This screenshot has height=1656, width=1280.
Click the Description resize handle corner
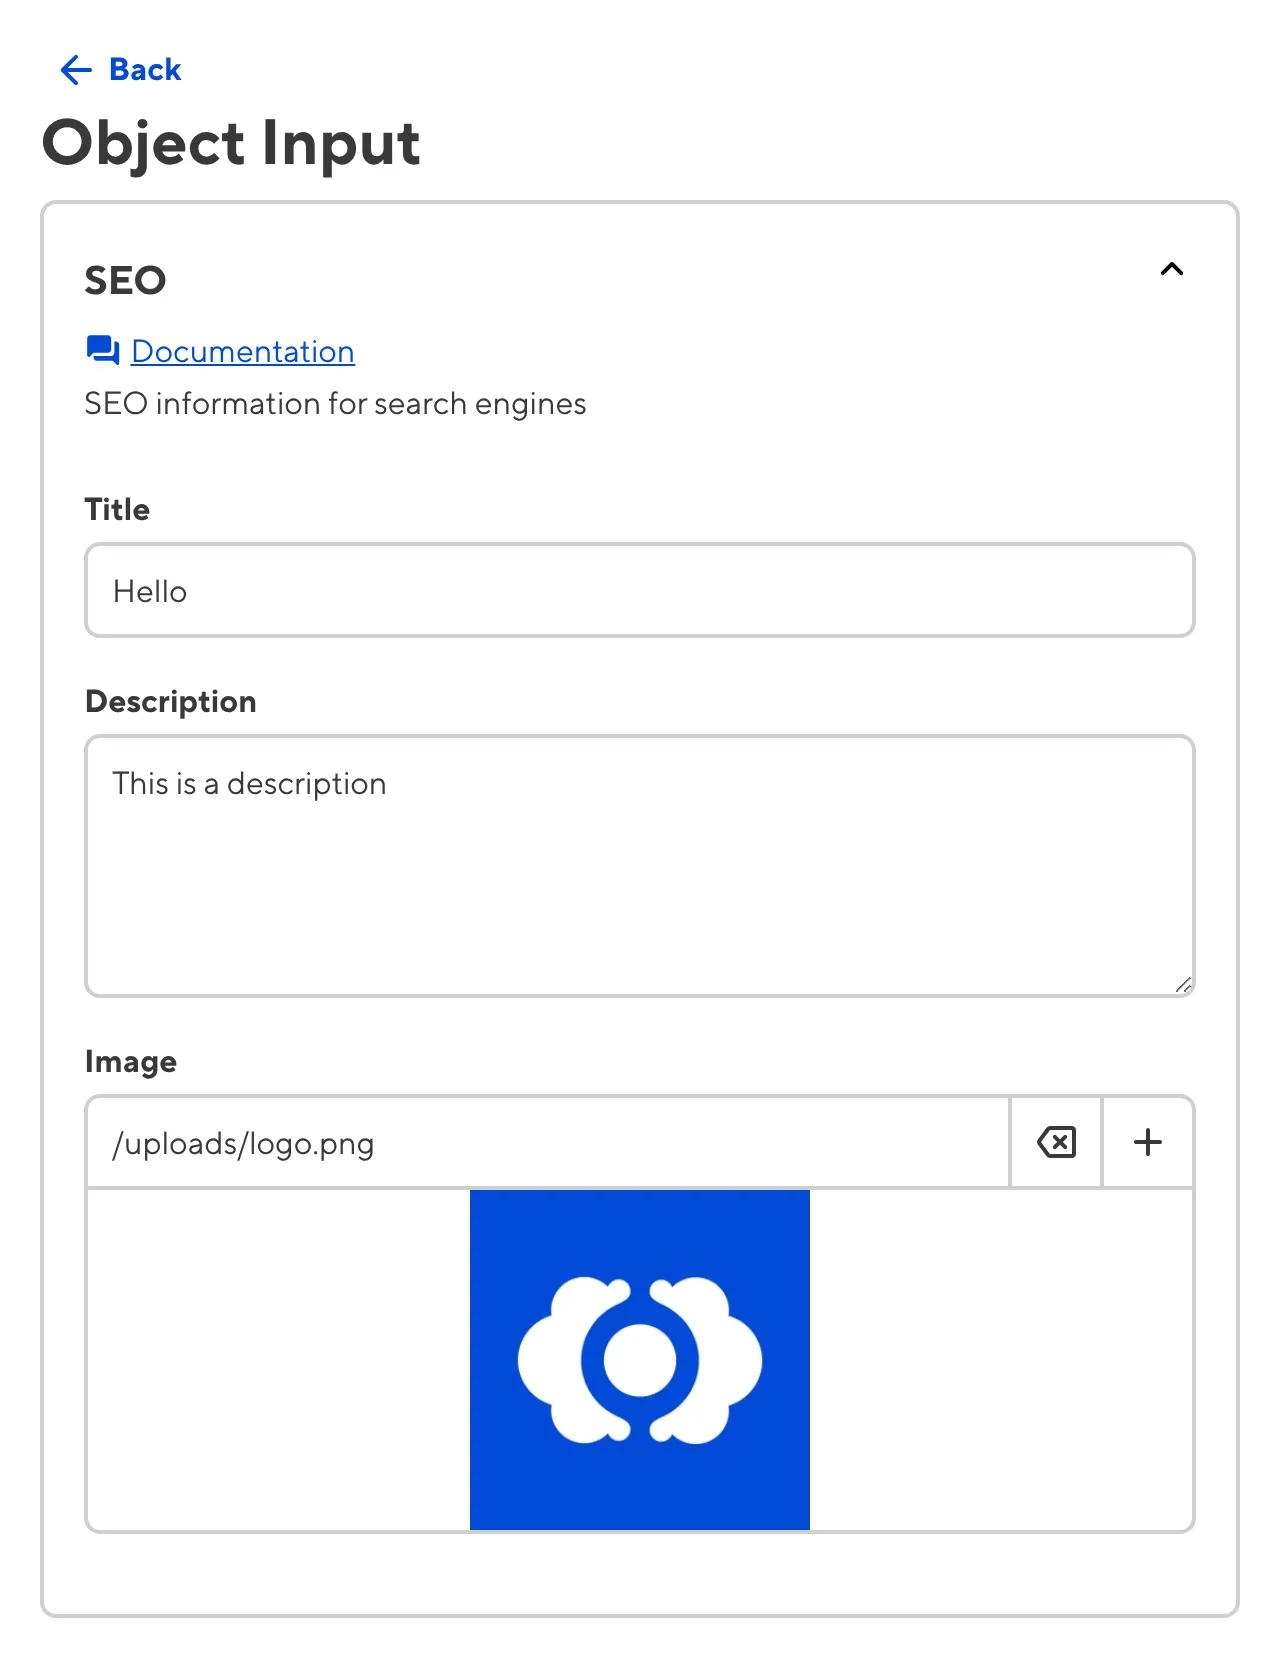(x=1183, y=985)
